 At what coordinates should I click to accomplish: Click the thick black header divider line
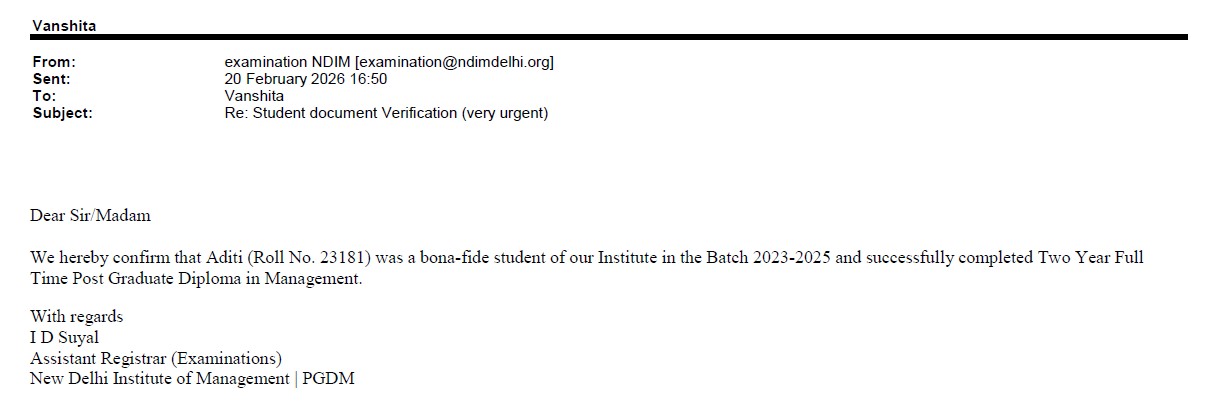point(609,37)
